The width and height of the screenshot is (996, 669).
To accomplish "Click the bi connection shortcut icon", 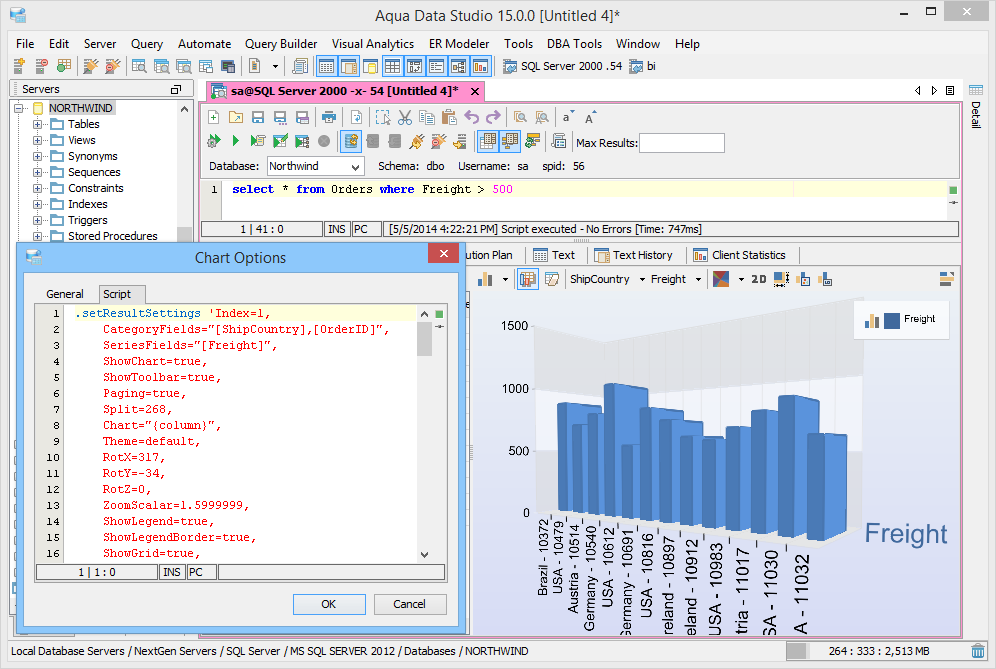I will tap(636, 66).
